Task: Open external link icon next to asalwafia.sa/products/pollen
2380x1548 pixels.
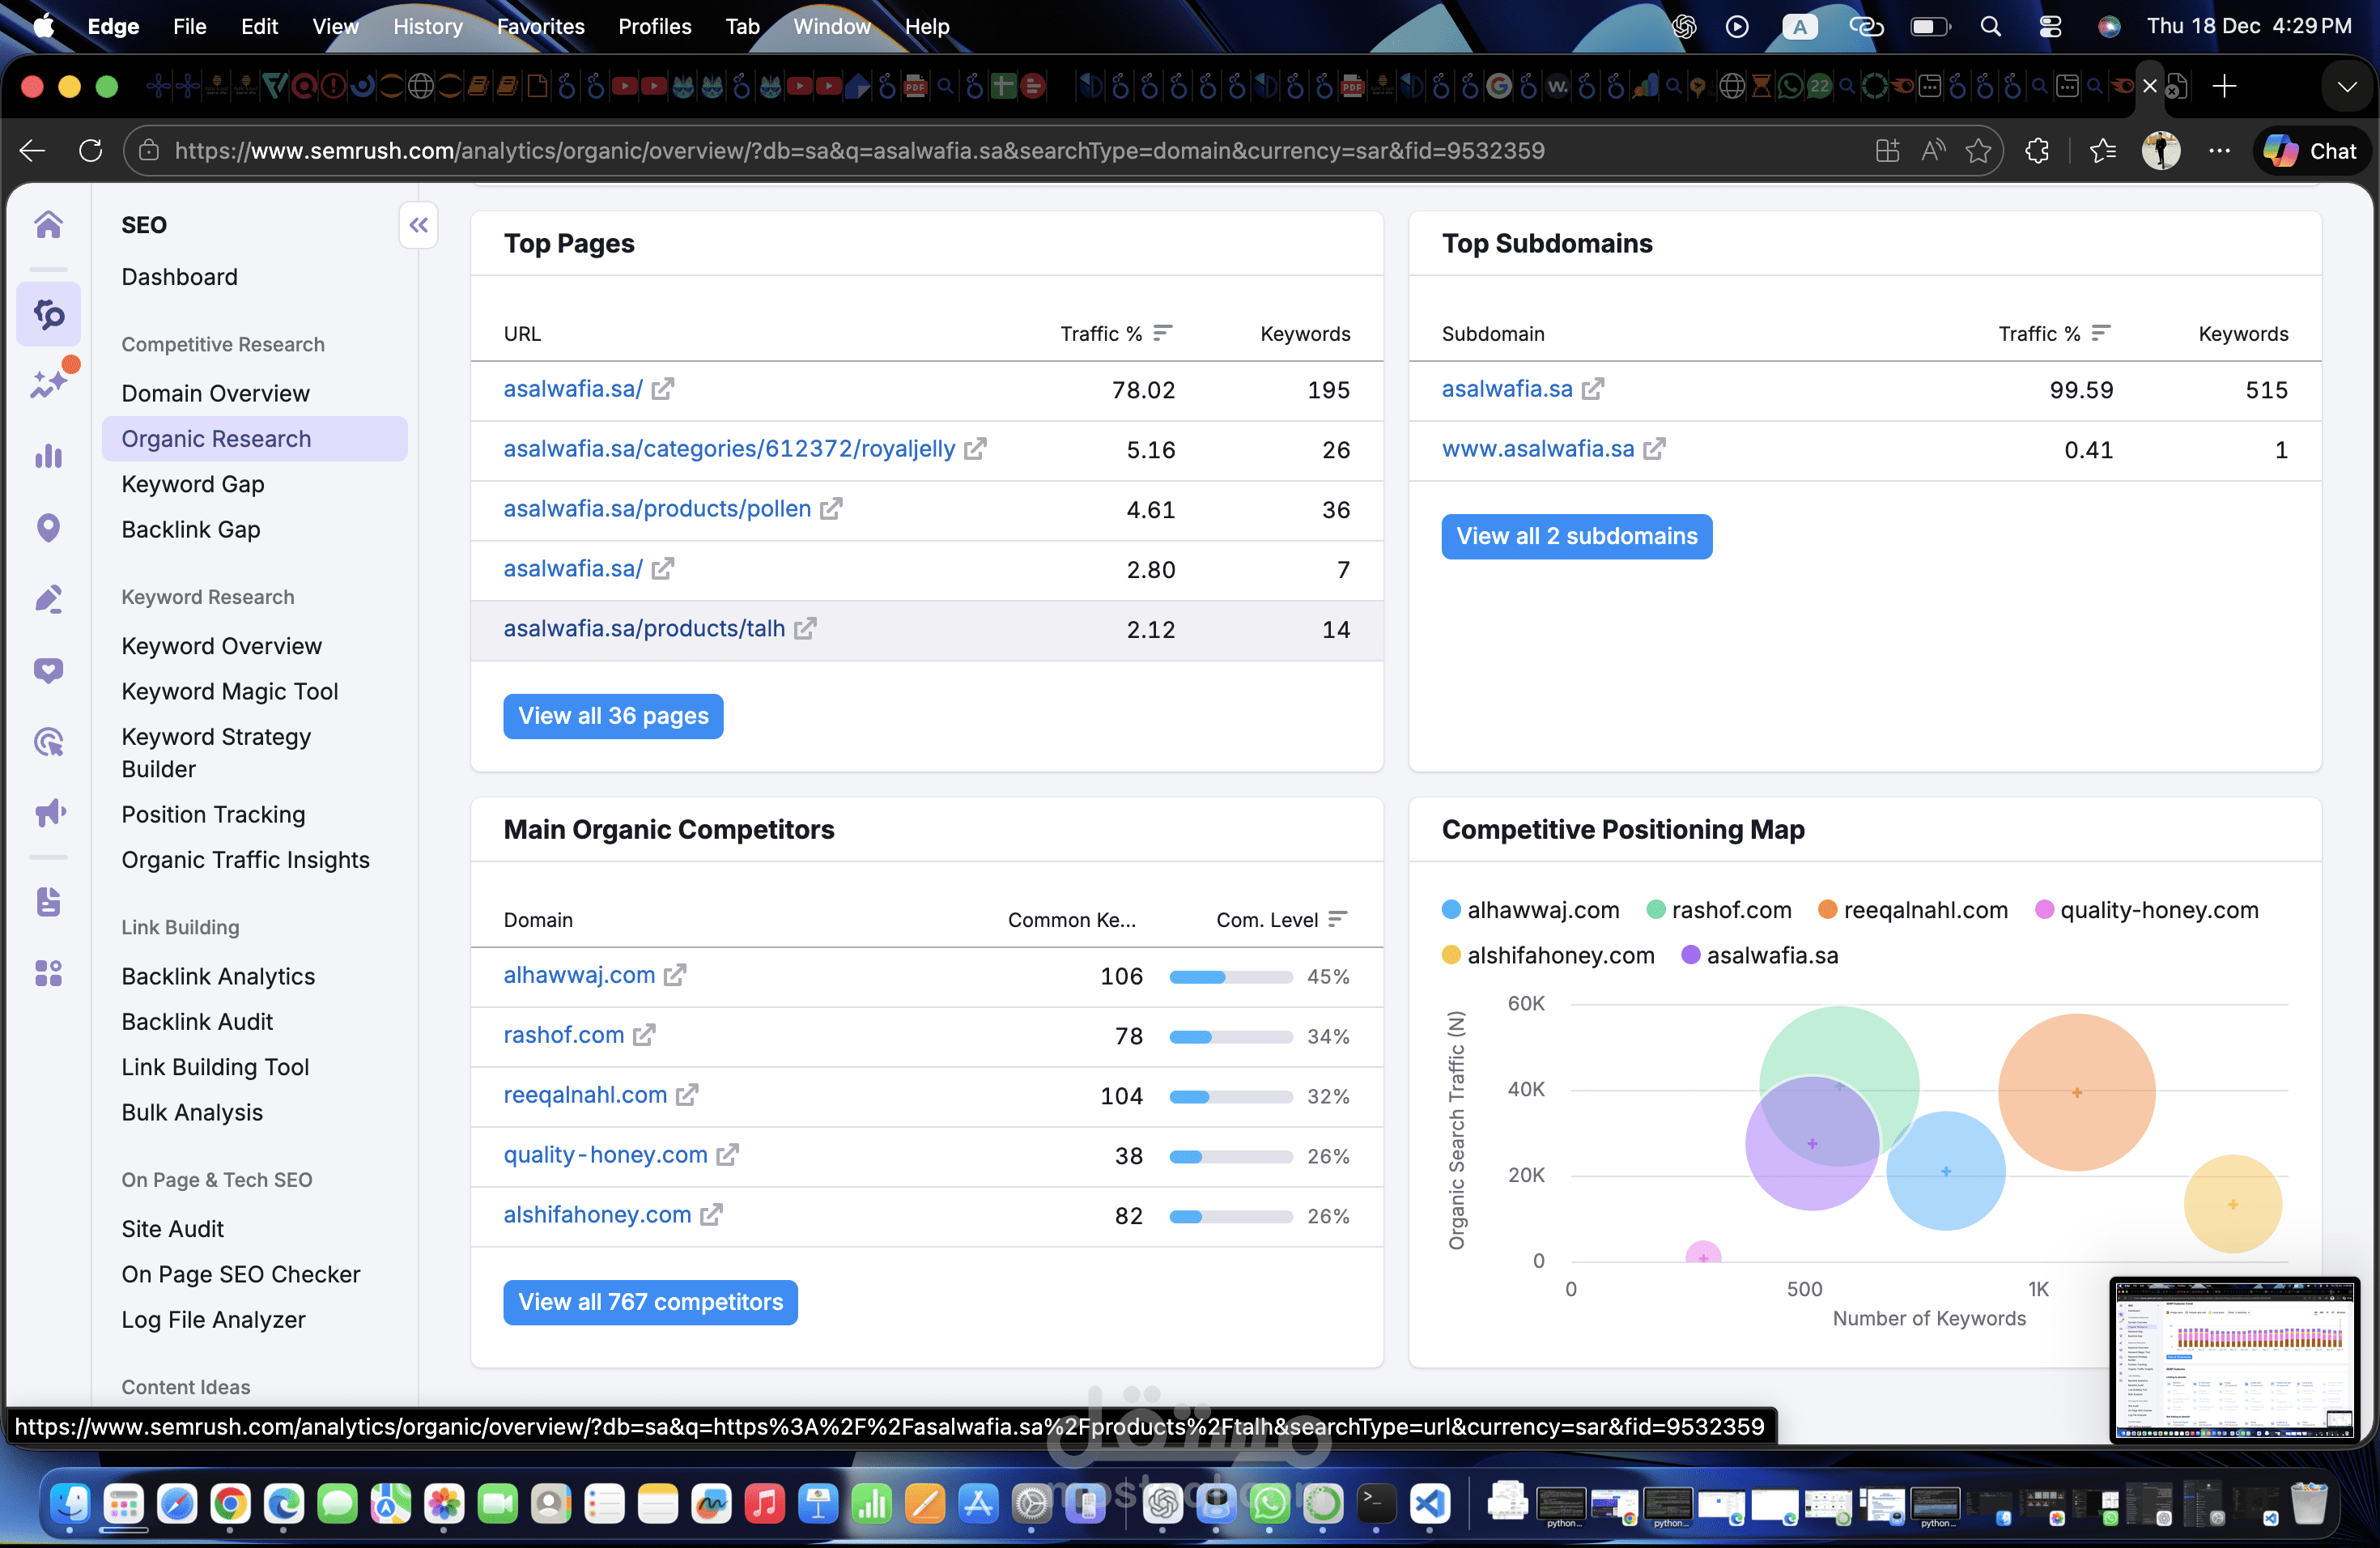Action: (831, 509)
